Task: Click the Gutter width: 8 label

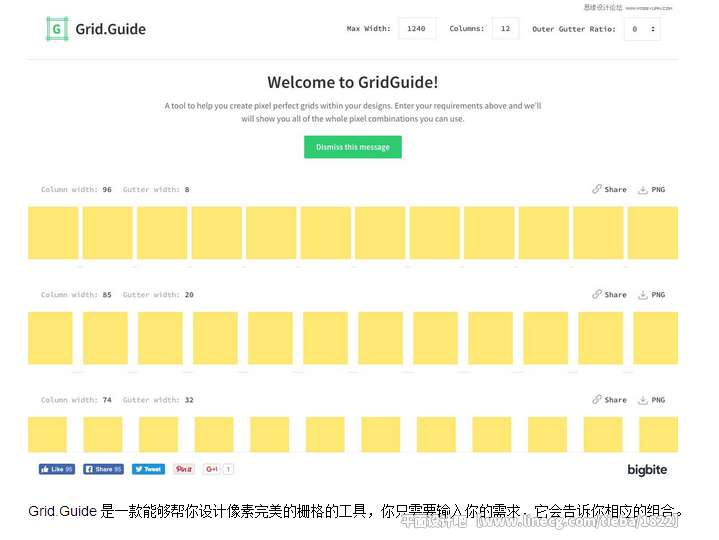Action: click(156, 189)
